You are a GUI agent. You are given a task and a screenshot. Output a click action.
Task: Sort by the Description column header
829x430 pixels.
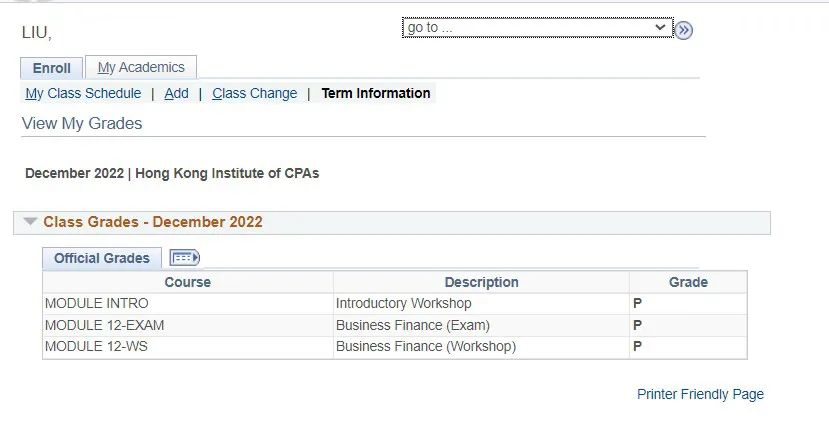tap(481, 282)
